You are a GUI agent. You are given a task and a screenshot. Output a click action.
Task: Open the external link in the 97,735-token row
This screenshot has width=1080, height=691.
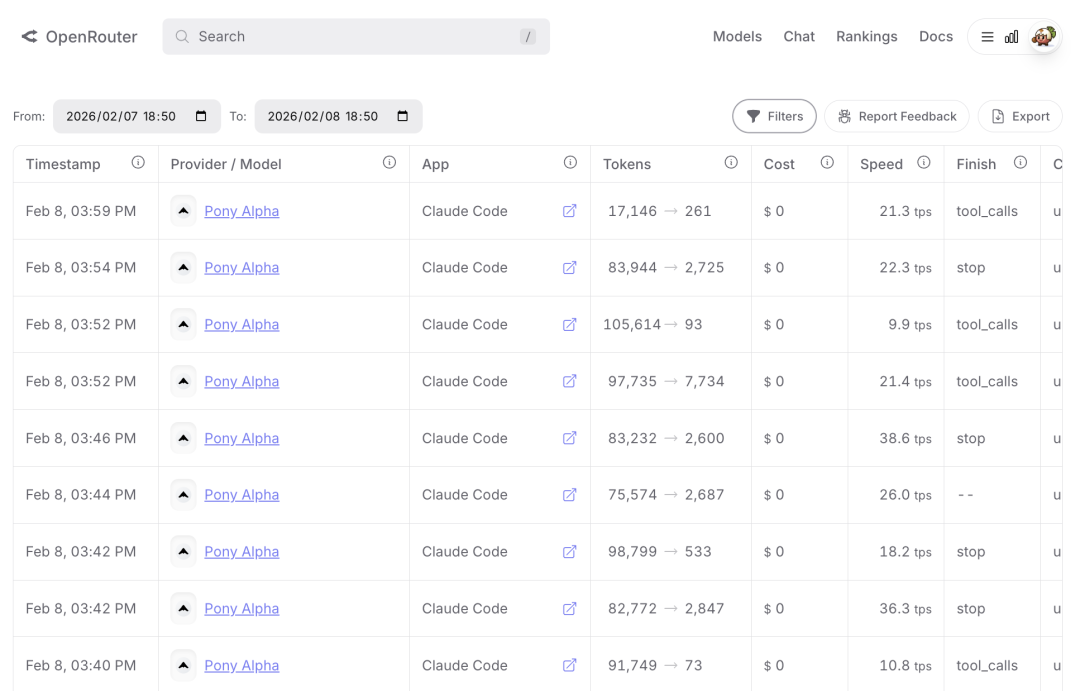pos(570,381)
